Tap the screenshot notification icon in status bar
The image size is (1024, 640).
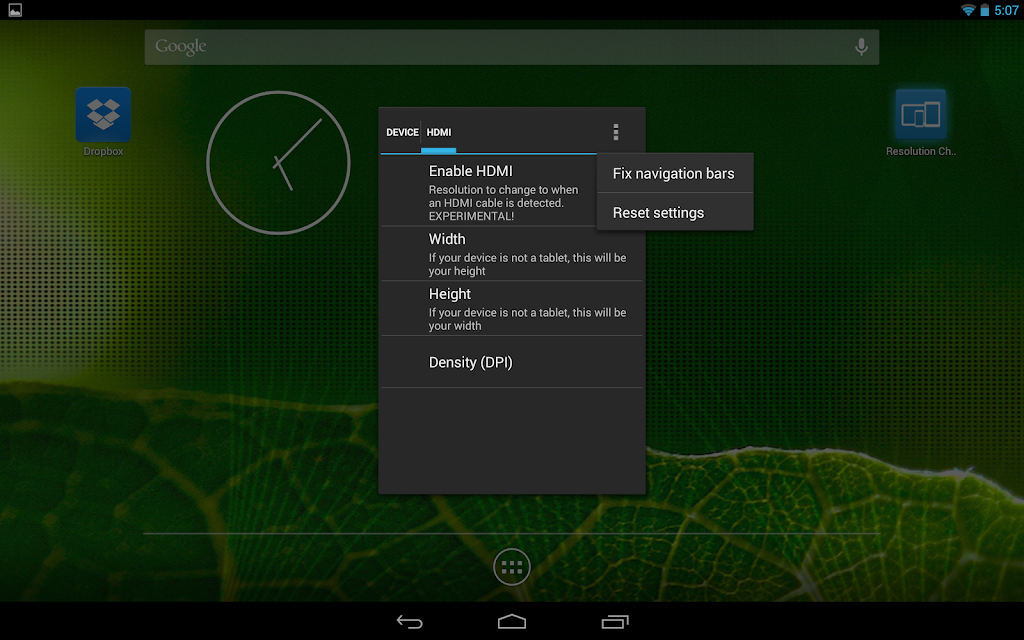15,10
